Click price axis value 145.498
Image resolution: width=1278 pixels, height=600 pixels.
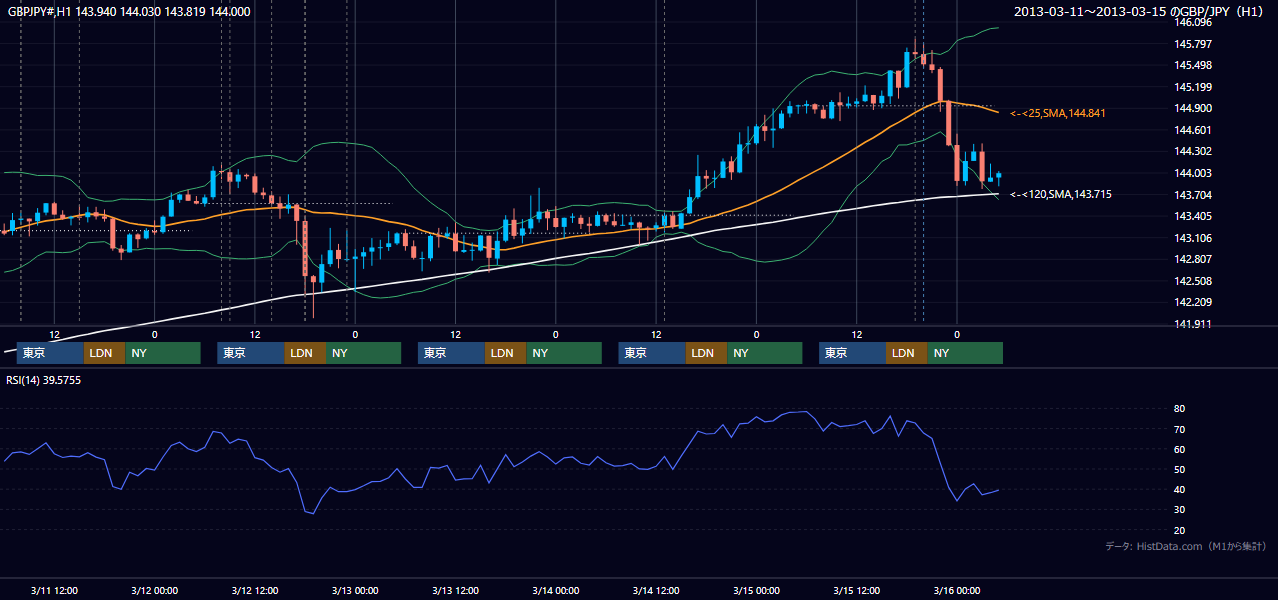pos(1194,65)
